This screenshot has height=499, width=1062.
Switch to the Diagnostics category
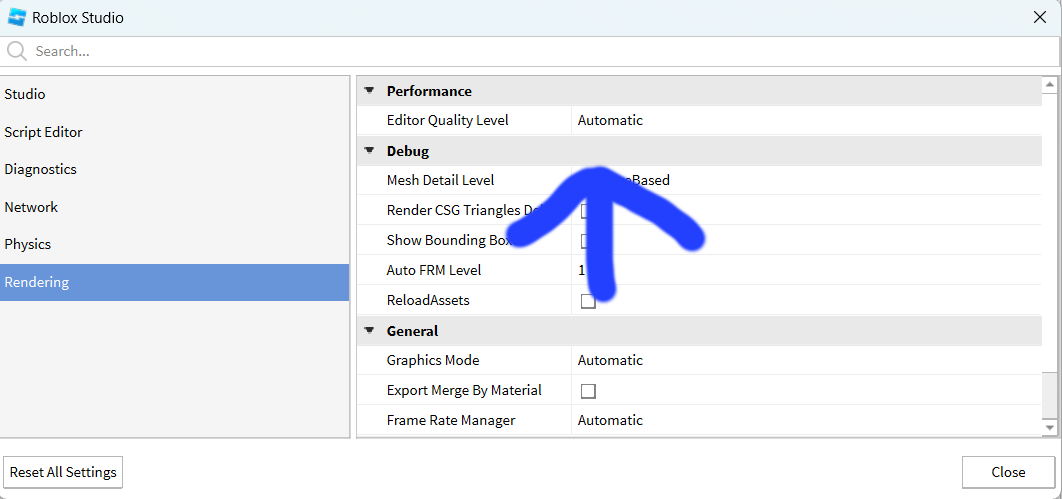(x=175, y=169)
